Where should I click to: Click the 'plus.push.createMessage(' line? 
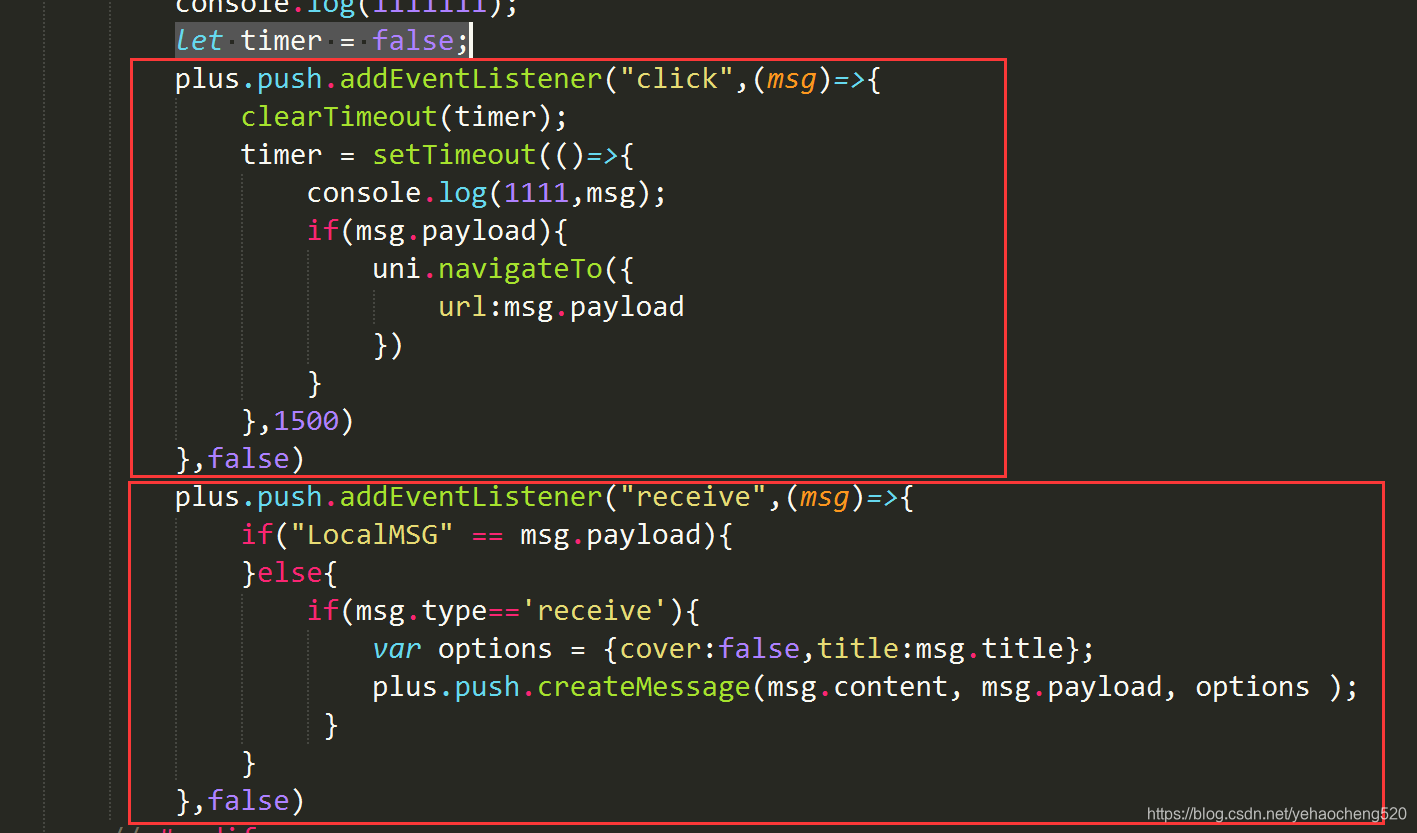(865, 687)
